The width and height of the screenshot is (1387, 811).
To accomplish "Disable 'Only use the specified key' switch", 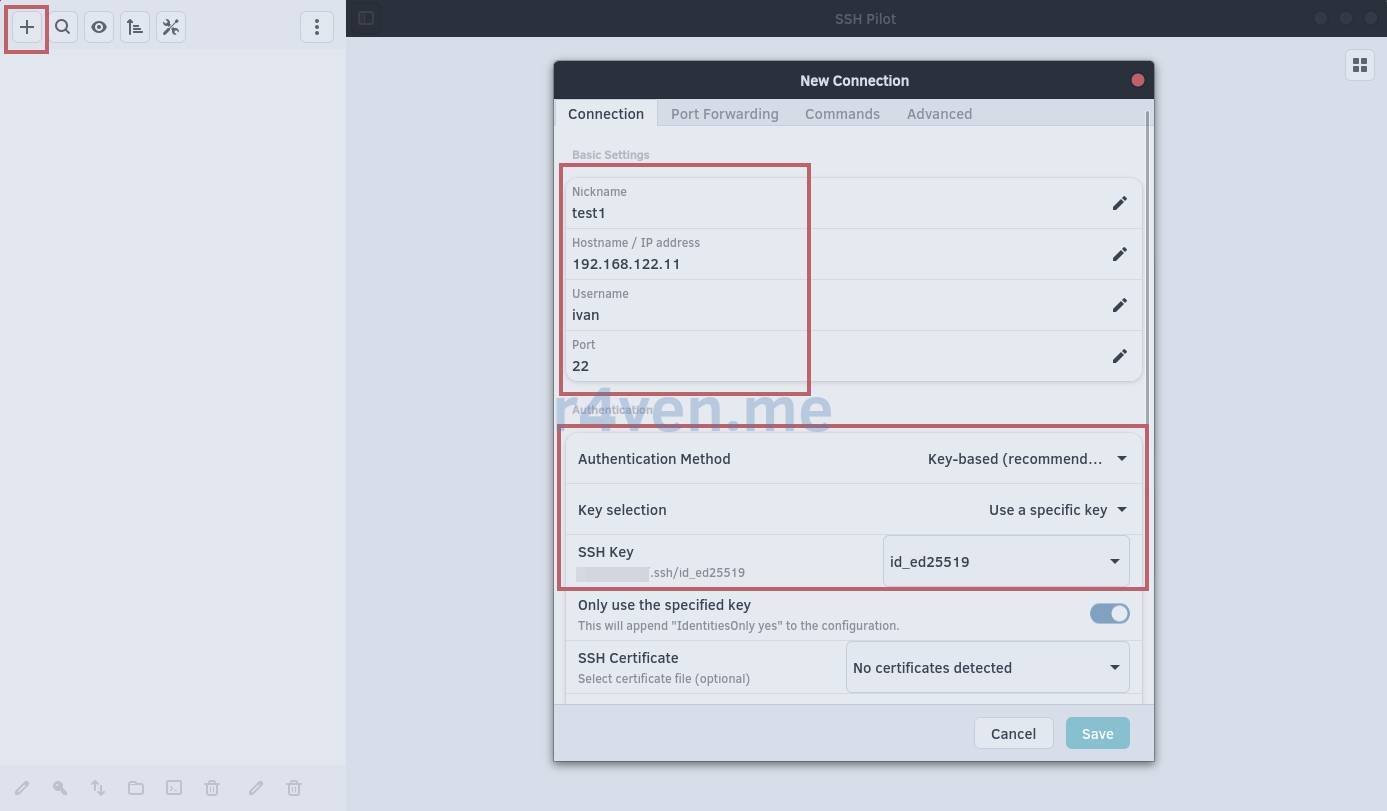I will (x=1109, y=614).
